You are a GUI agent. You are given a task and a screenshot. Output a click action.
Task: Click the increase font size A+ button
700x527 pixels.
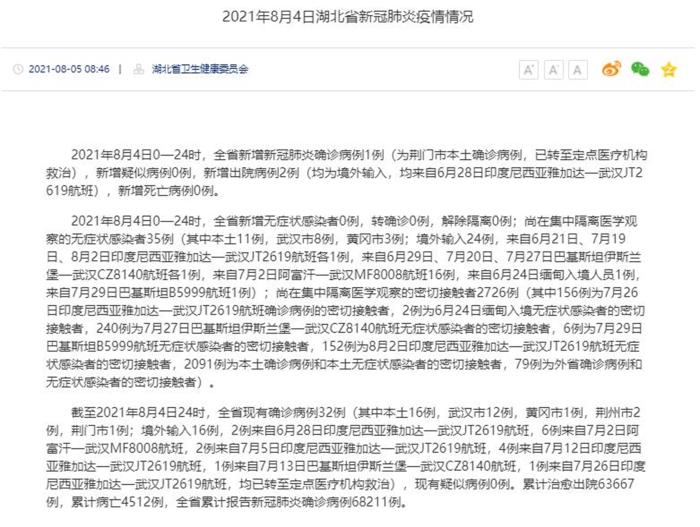click(529, 69)
